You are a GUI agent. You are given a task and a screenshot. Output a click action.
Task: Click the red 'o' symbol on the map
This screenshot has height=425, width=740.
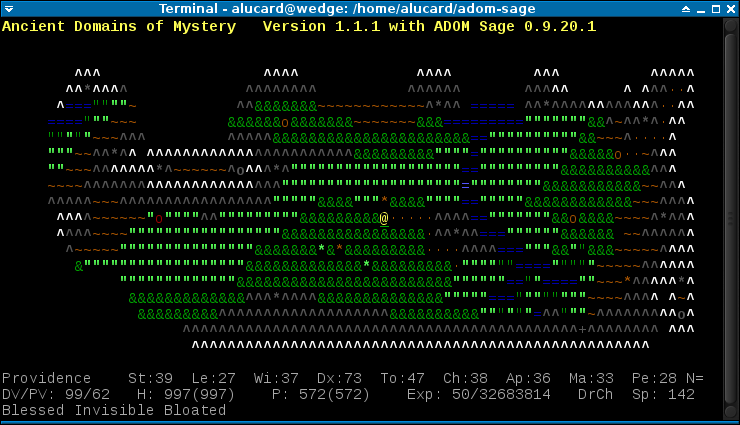pyautogui.click(x=159, y=219)
